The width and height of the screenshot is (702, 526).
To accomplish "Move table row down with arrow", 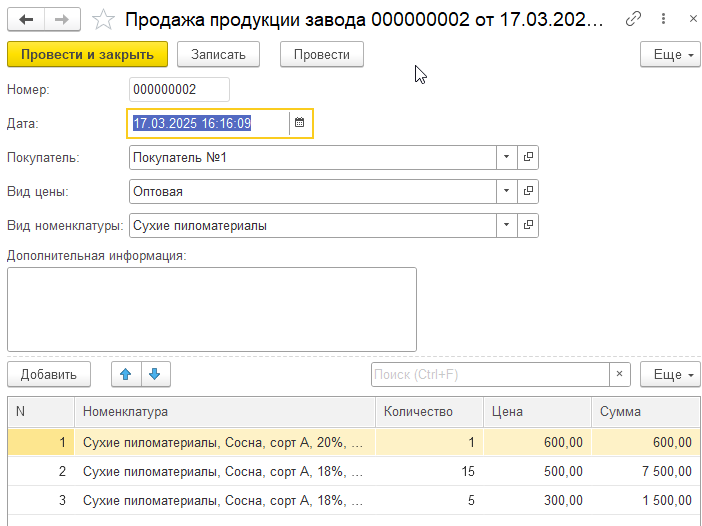I will [x=155, y=374].
